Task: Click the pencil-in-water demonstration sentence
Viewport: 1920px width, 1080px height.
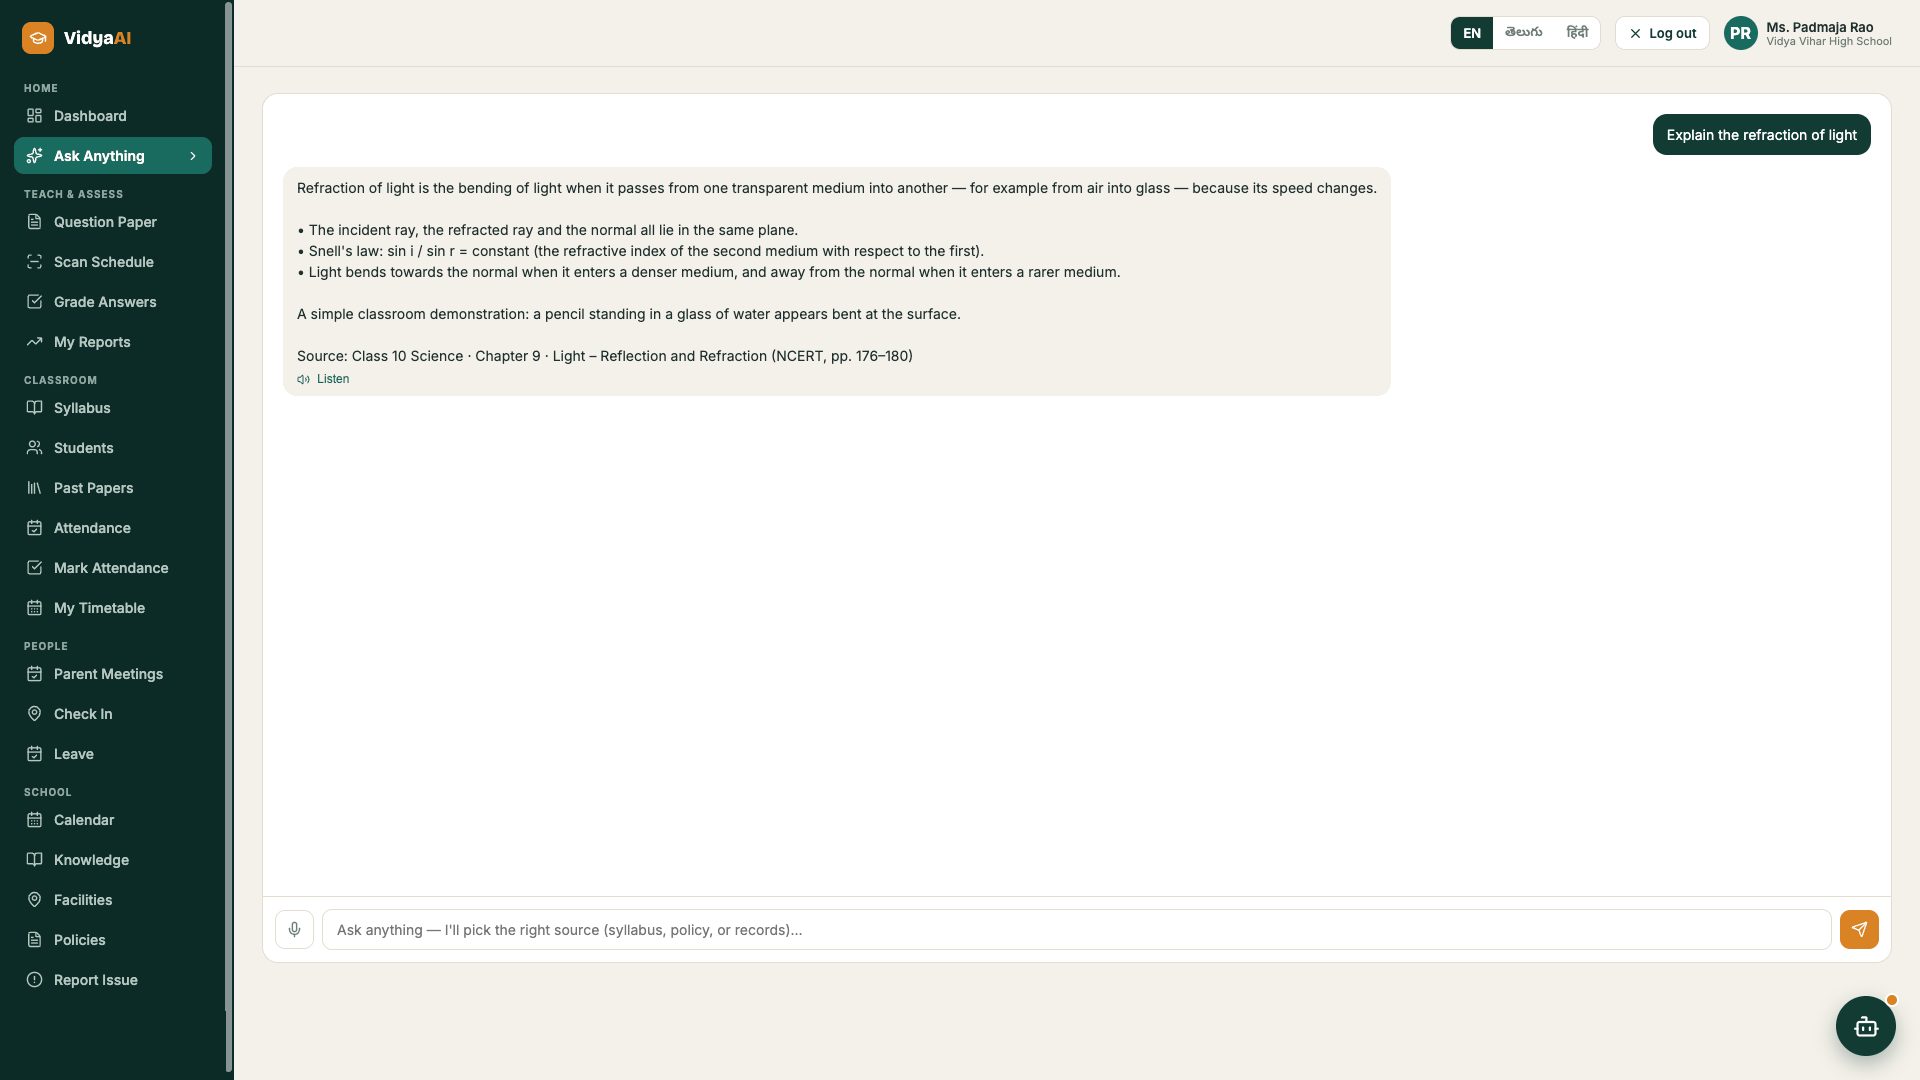Action: click(629, 314)
